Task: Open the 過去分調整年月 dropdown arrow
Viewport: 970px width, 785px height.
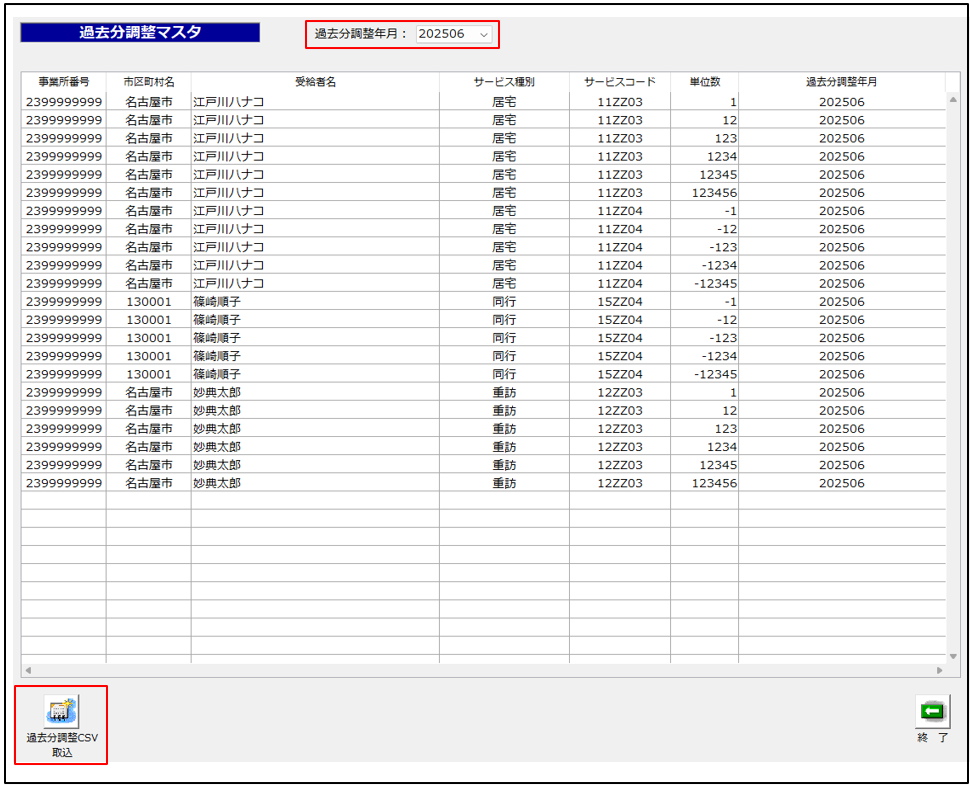Action: [x=484, y=35]
